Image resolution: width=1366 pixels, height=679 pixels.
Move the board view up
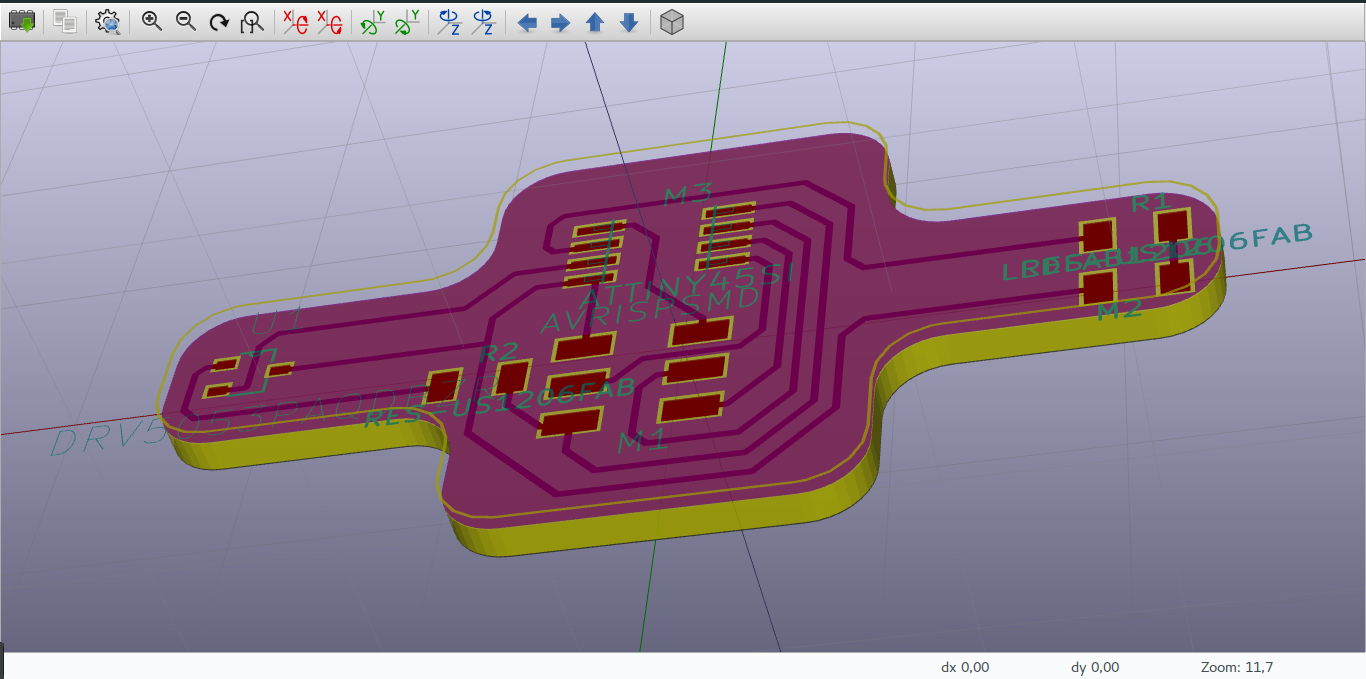coord(594,22)
